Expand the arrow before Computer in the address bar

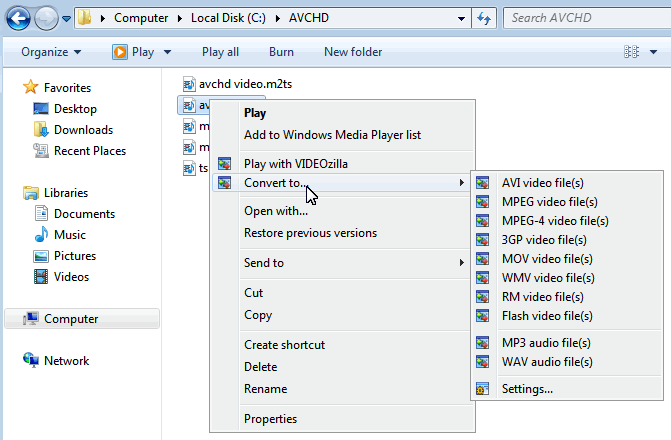click(x=103, y=18)
